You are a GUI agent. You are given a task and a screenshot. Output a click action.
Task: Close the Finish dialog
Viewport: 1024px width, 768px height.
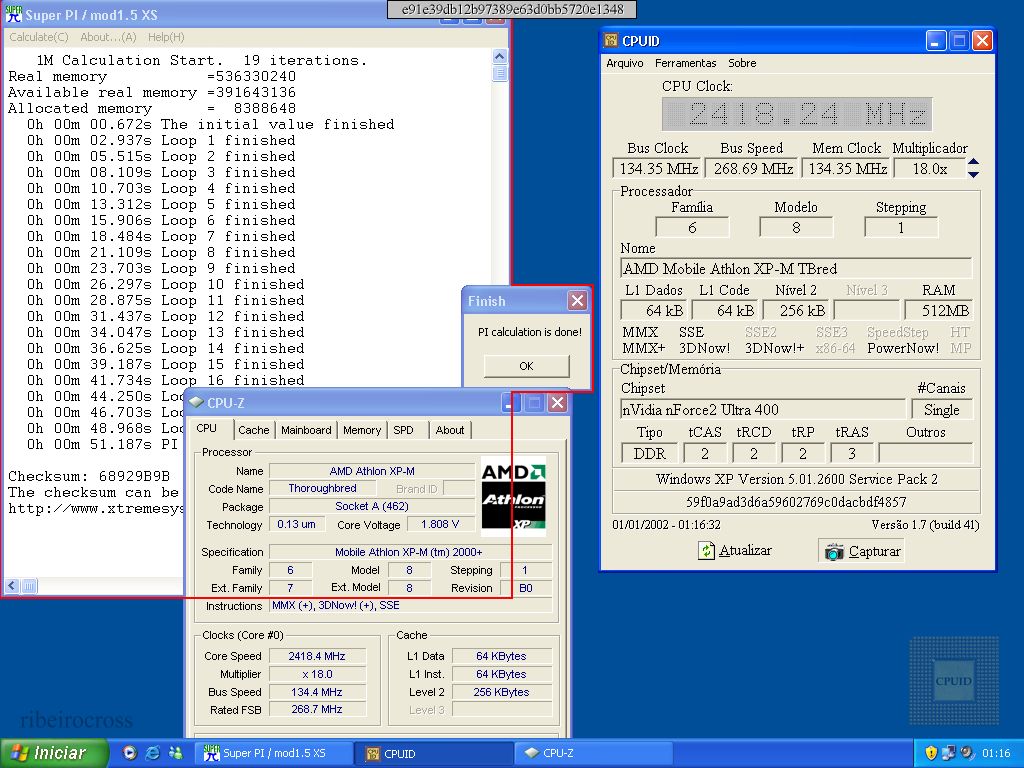pyautogui.click(x=577, y=300)
